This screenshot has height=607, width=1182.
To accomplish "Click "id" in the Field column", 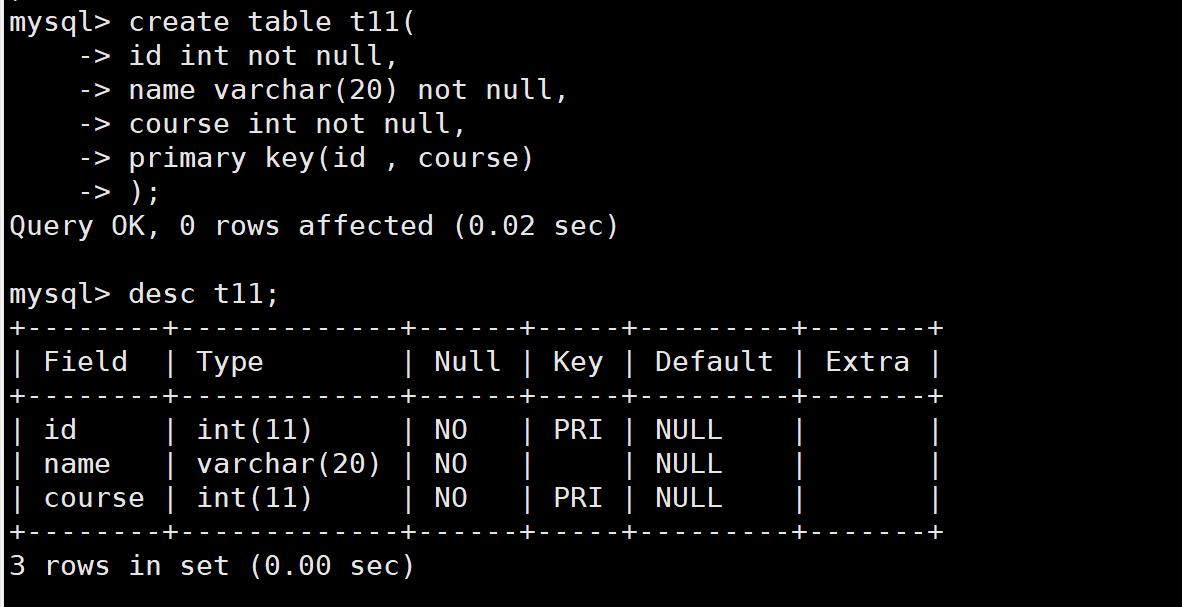I will [60, 430].
